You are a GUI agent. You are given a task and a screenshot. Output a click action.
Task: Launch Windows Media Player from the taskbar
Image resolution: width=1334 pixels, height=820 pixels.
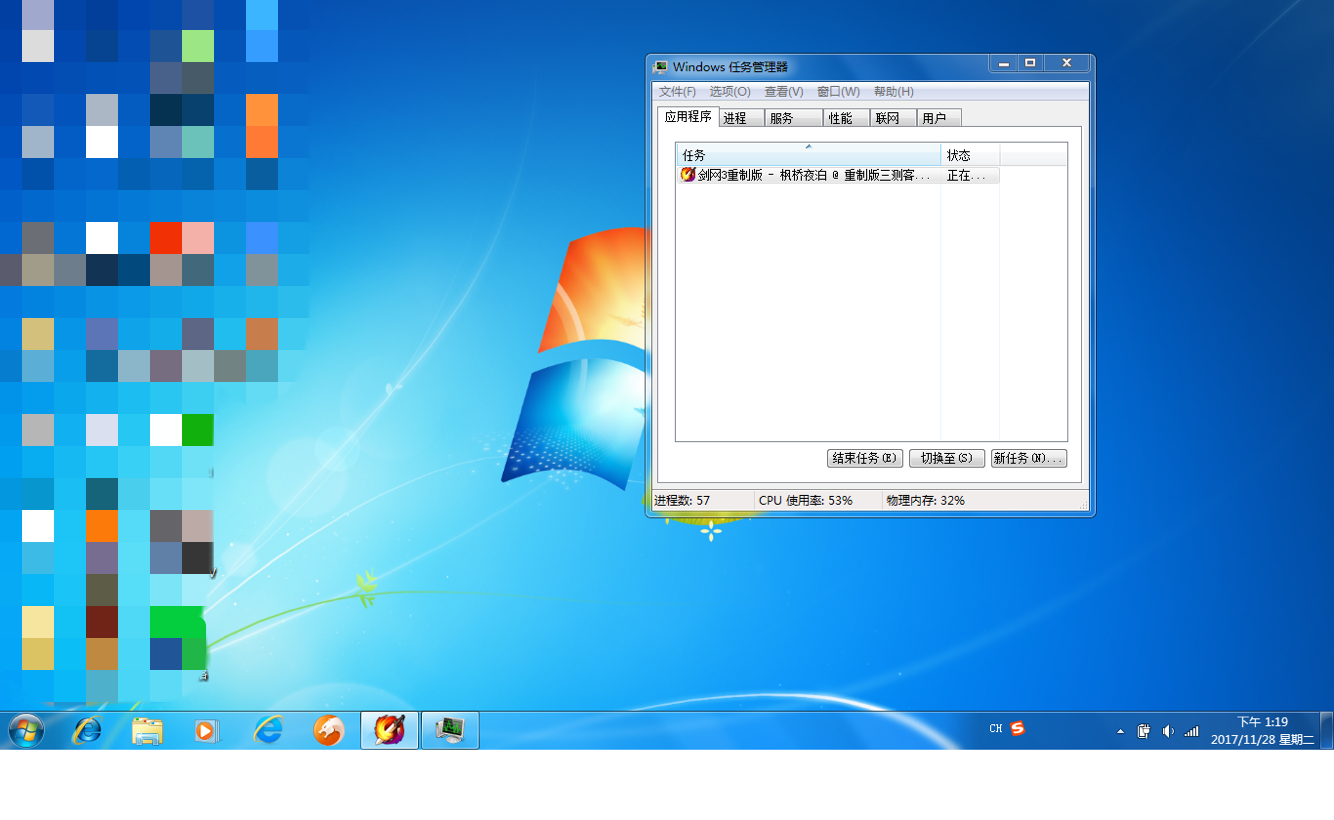(206, 731)
